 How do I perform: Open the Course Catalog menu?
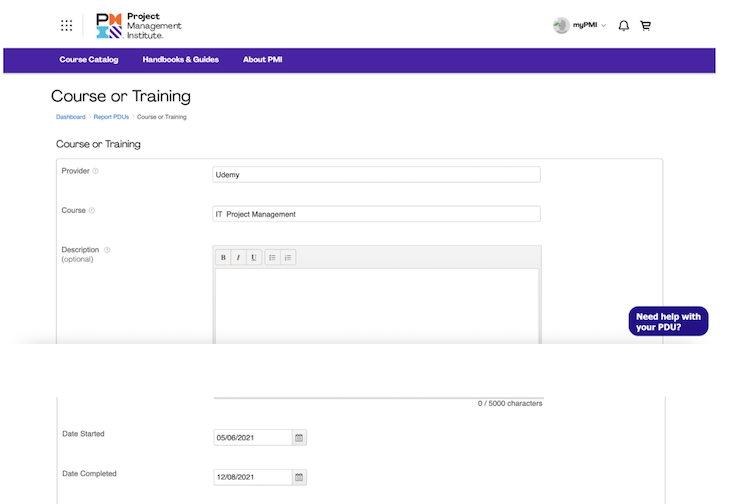click(x=89, y=60)
